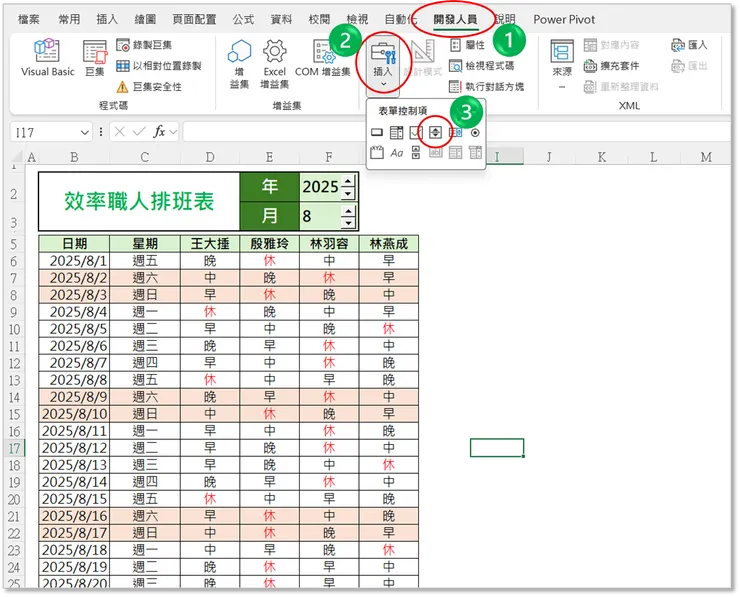Click date cell 2025/8/10
This screenshot has width=740, height=597.
74,414
